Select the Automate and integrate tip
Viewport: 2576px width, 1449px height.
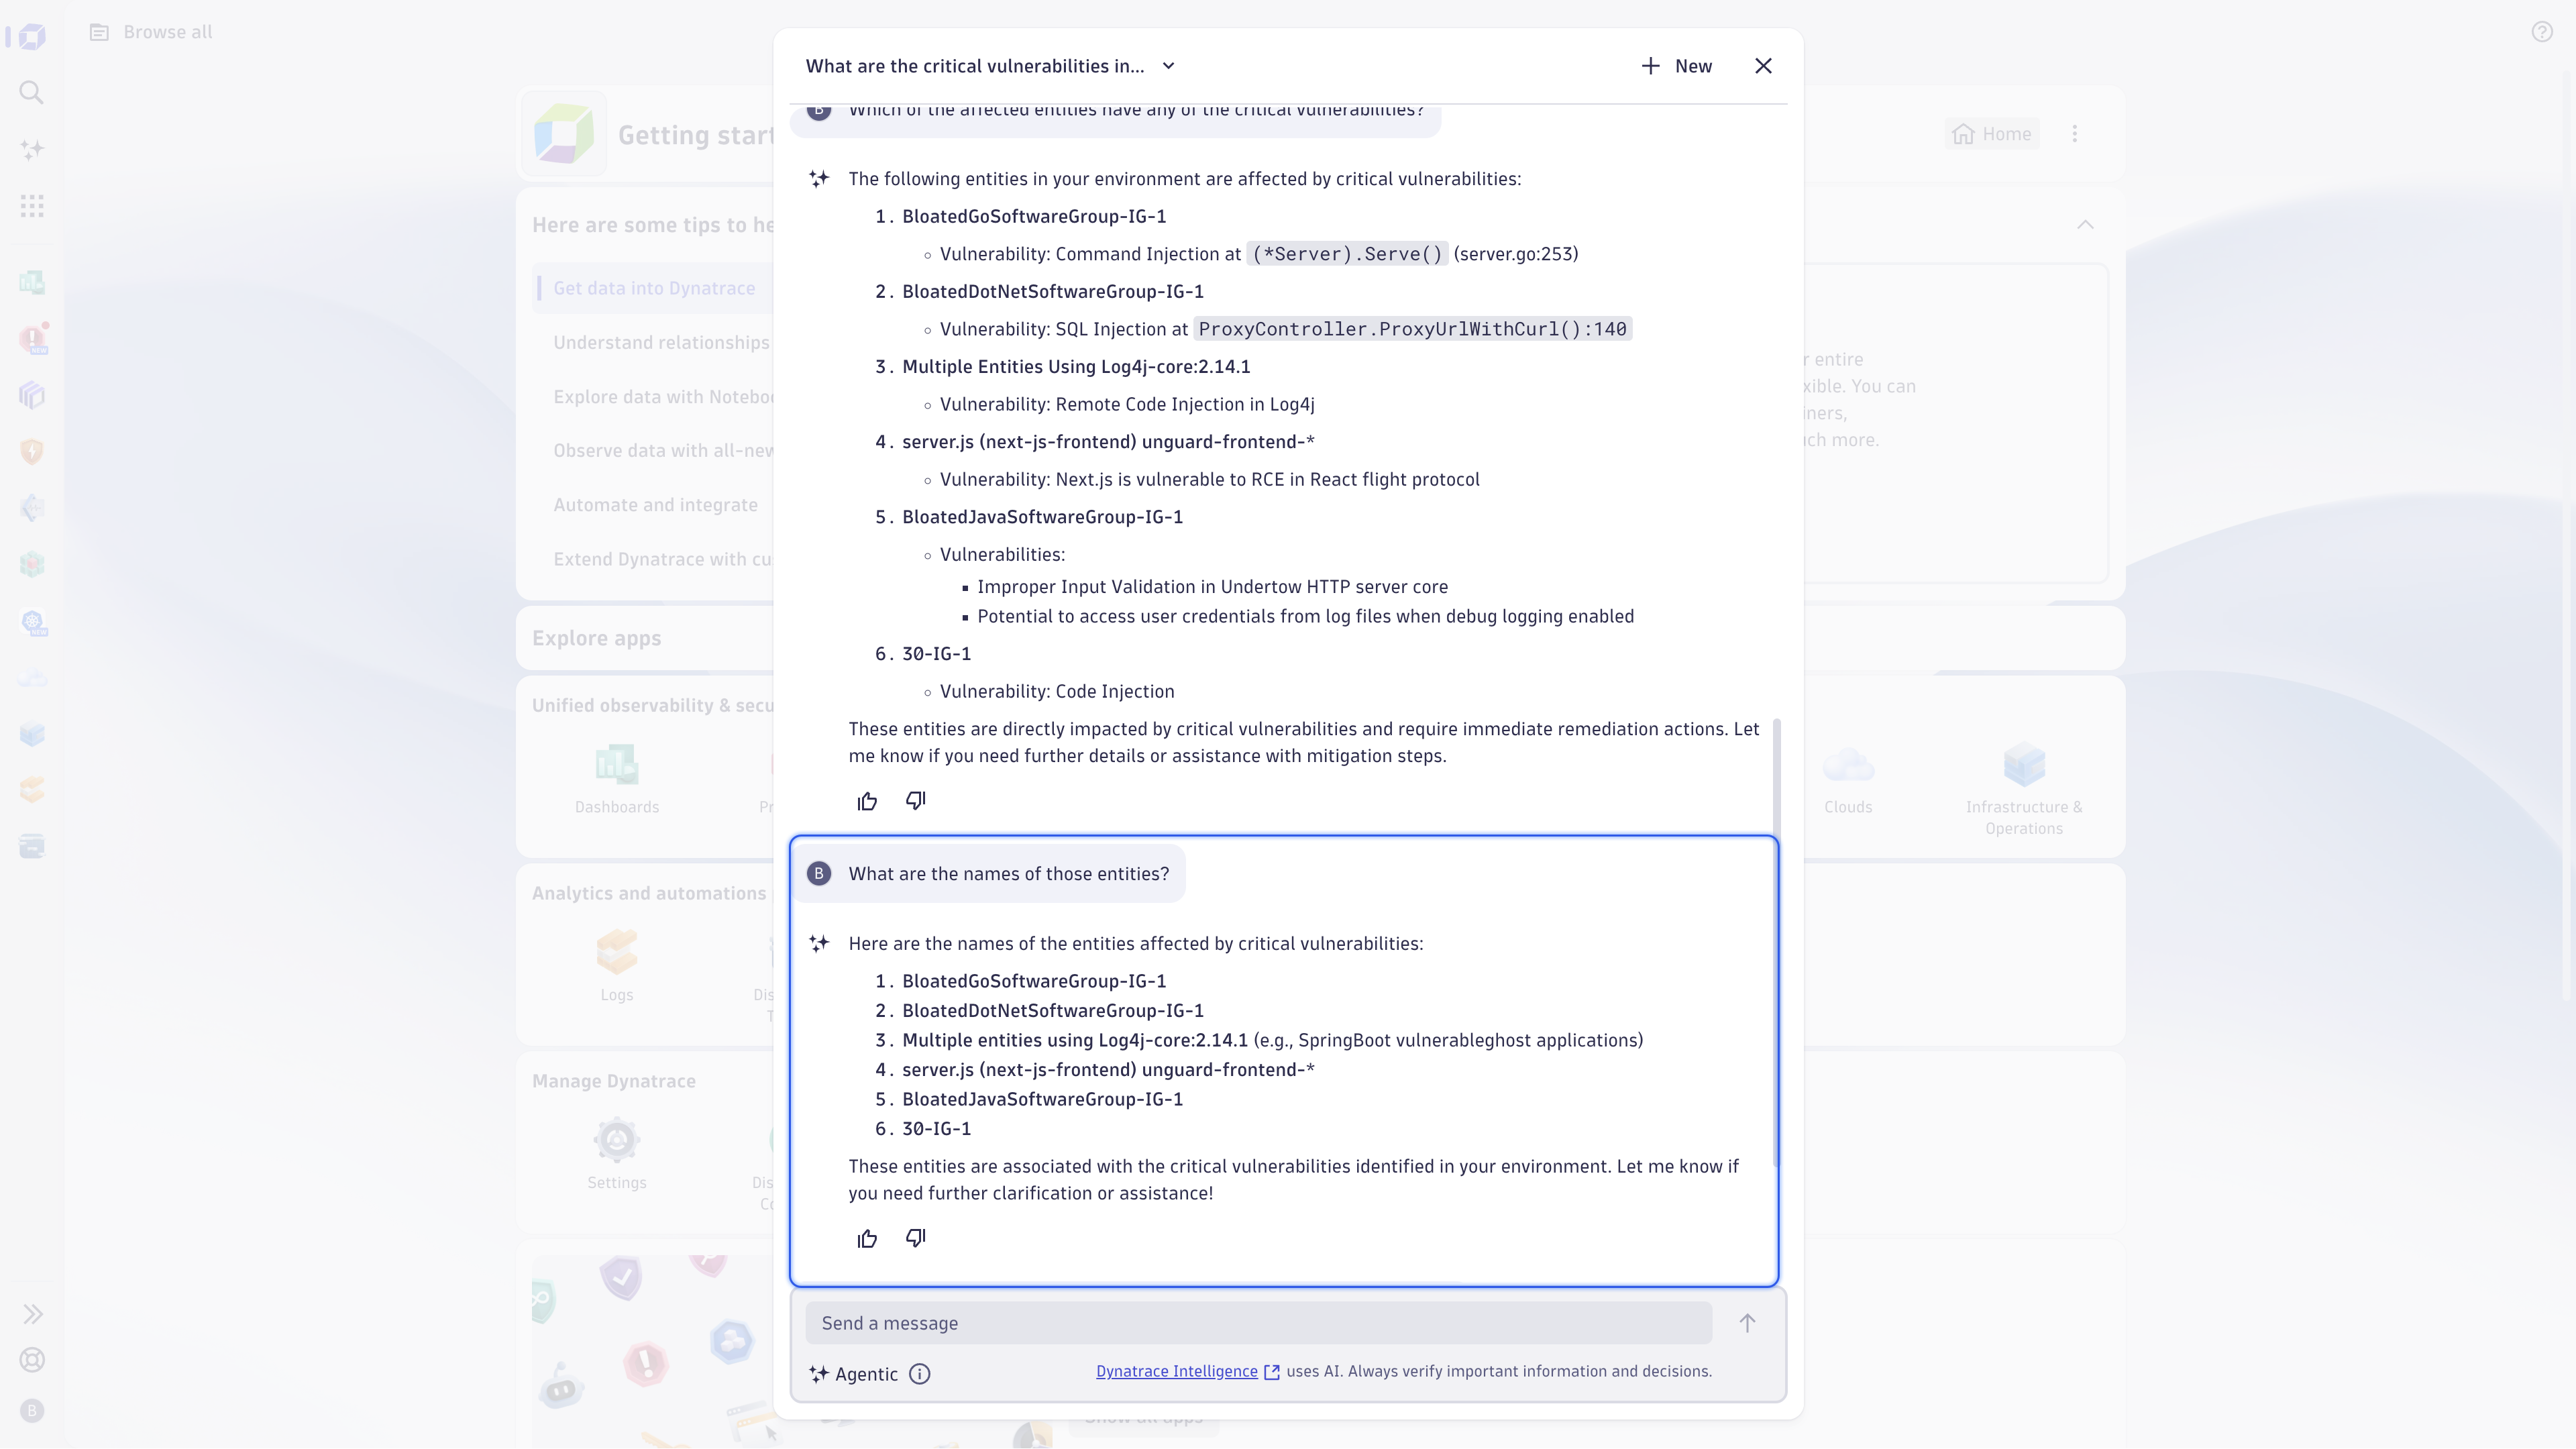tap(655, 505)
